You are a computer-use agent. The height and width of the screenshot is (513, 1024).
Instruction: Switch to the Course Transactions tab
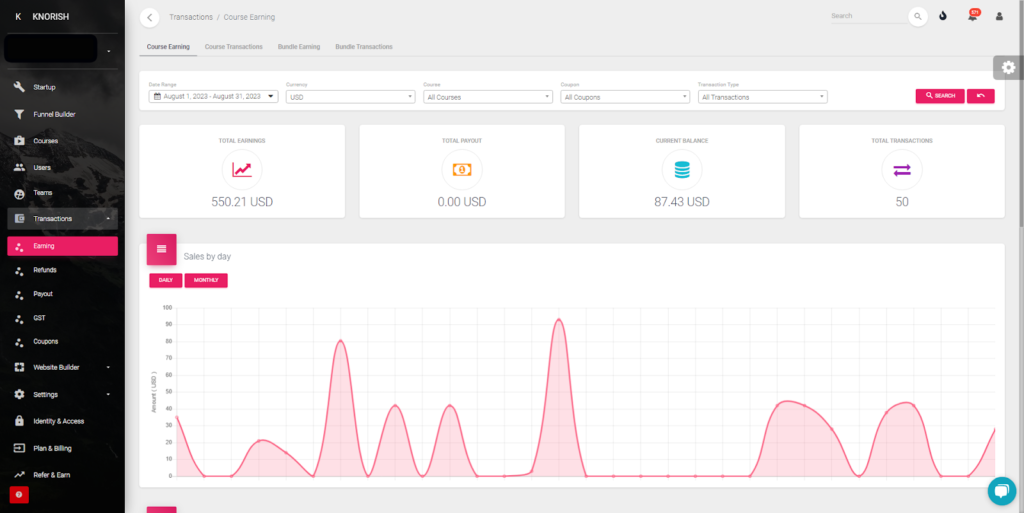point(233,47)
